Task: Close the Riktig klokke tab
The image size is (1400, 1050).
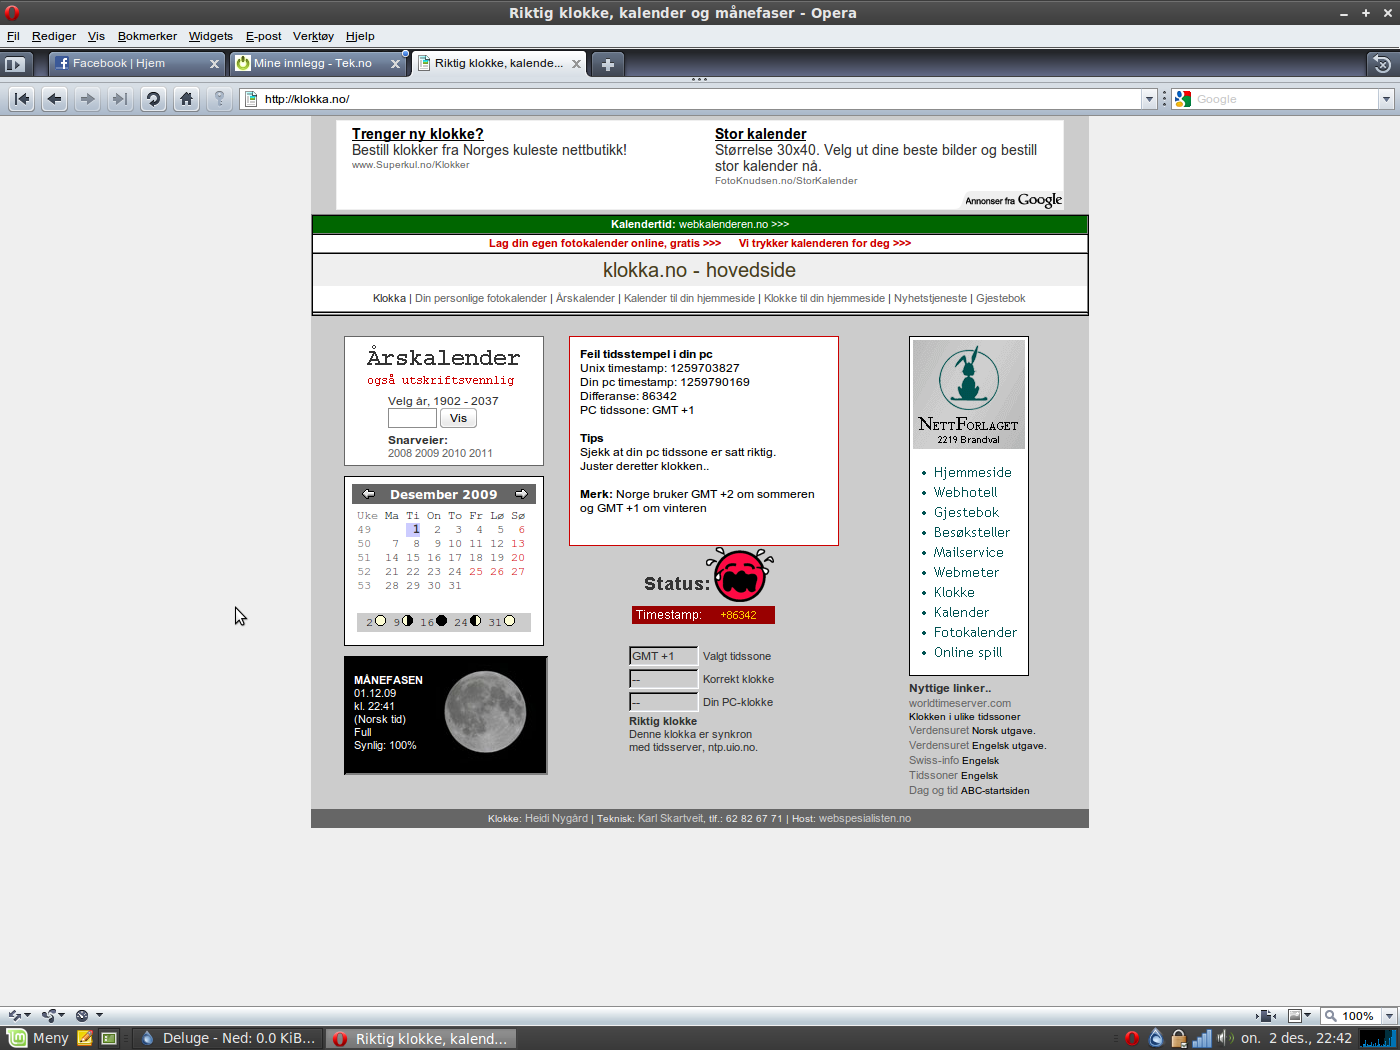Action: pyautogui.click(x=576, y=64)
